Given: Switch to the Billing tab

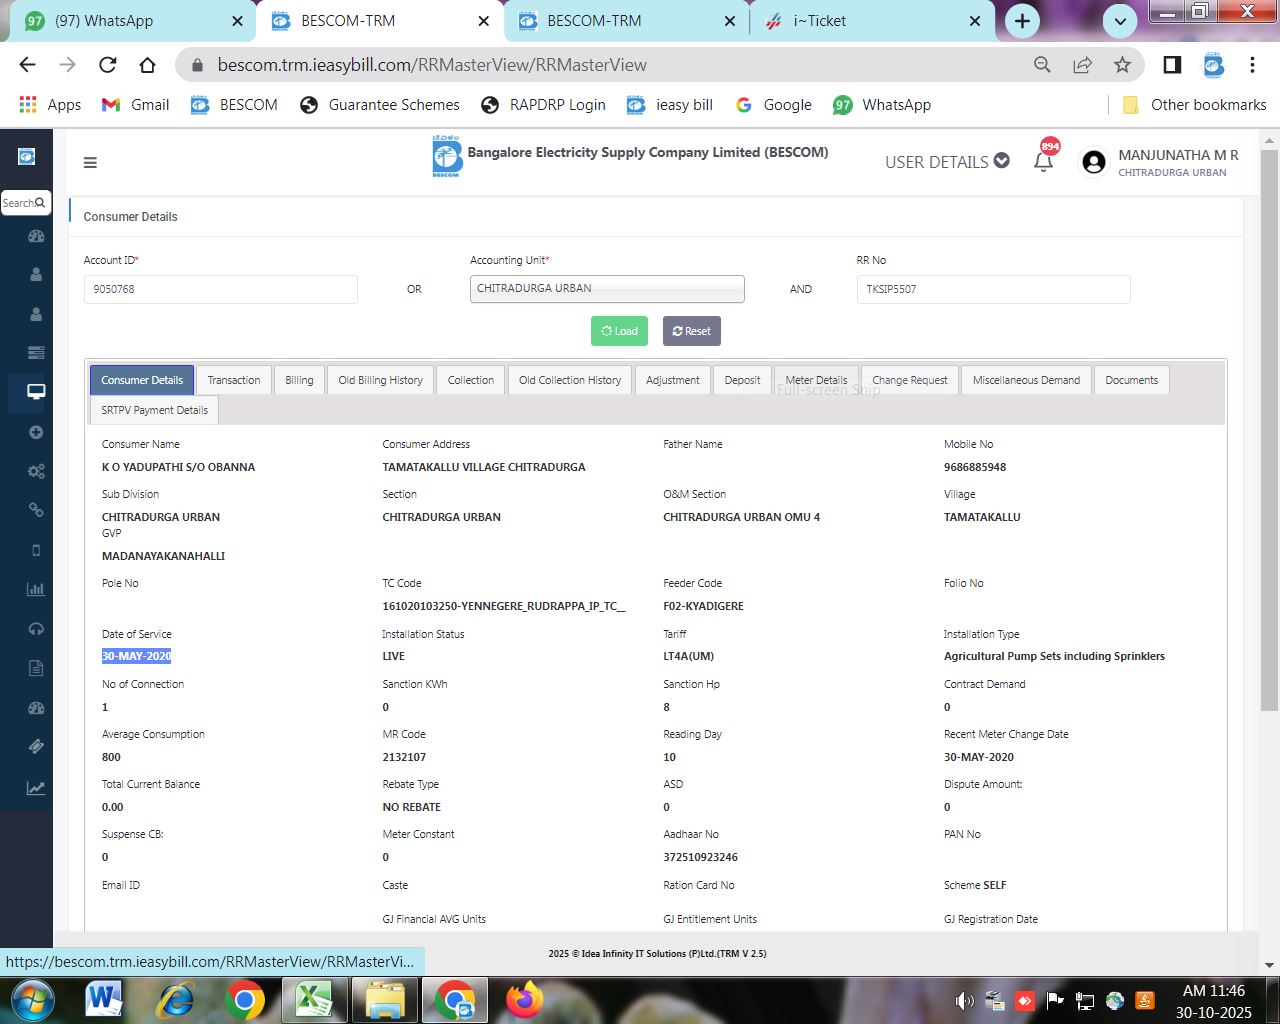Looking at the screenshot, I should pyautogui.click(x=299, y=380).
